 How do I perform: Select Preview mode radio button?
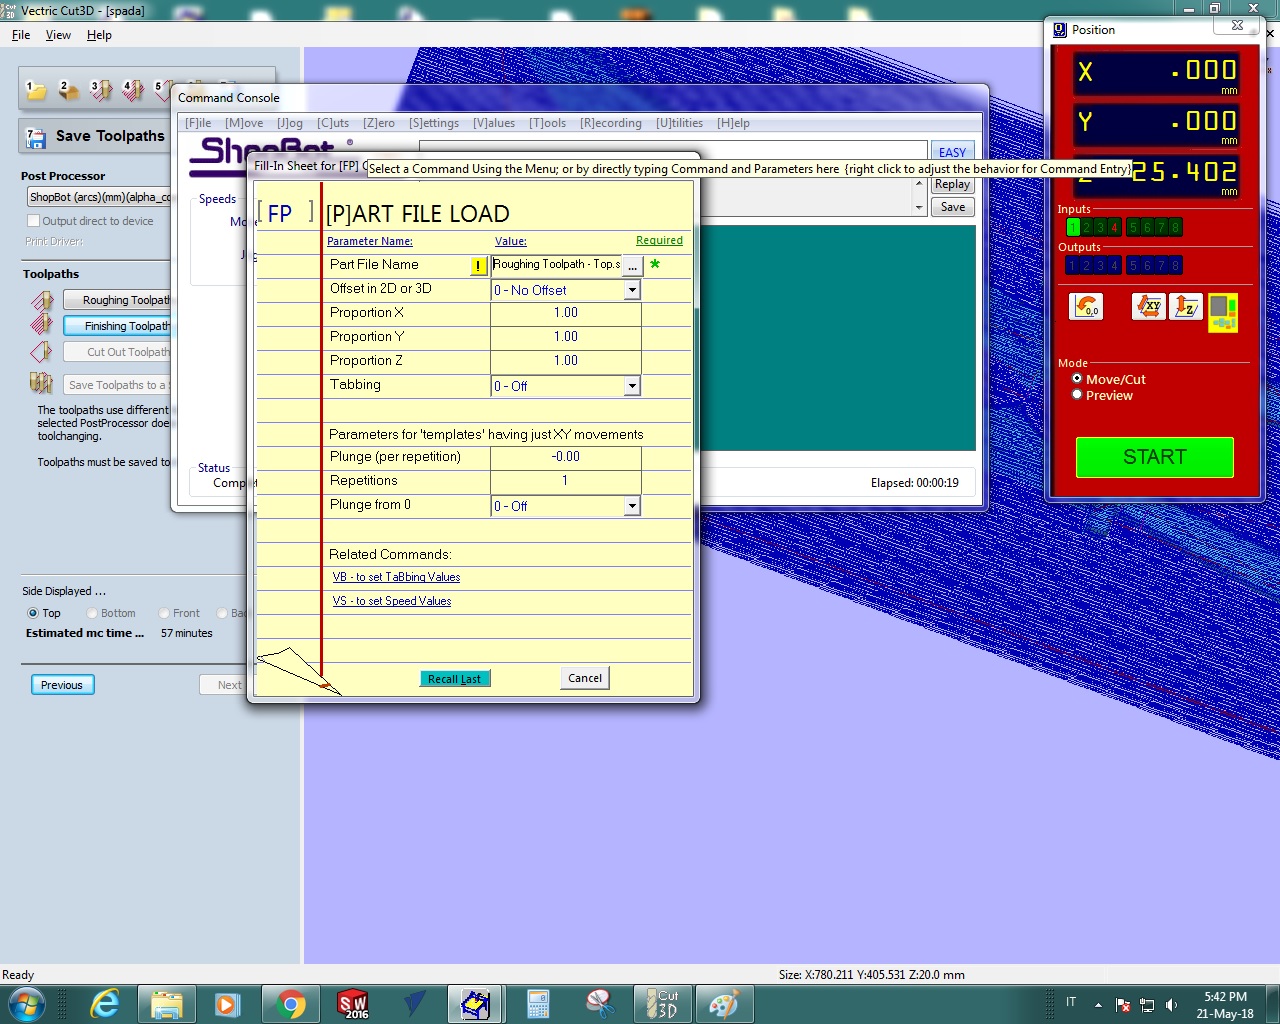tap(1077, 395)
